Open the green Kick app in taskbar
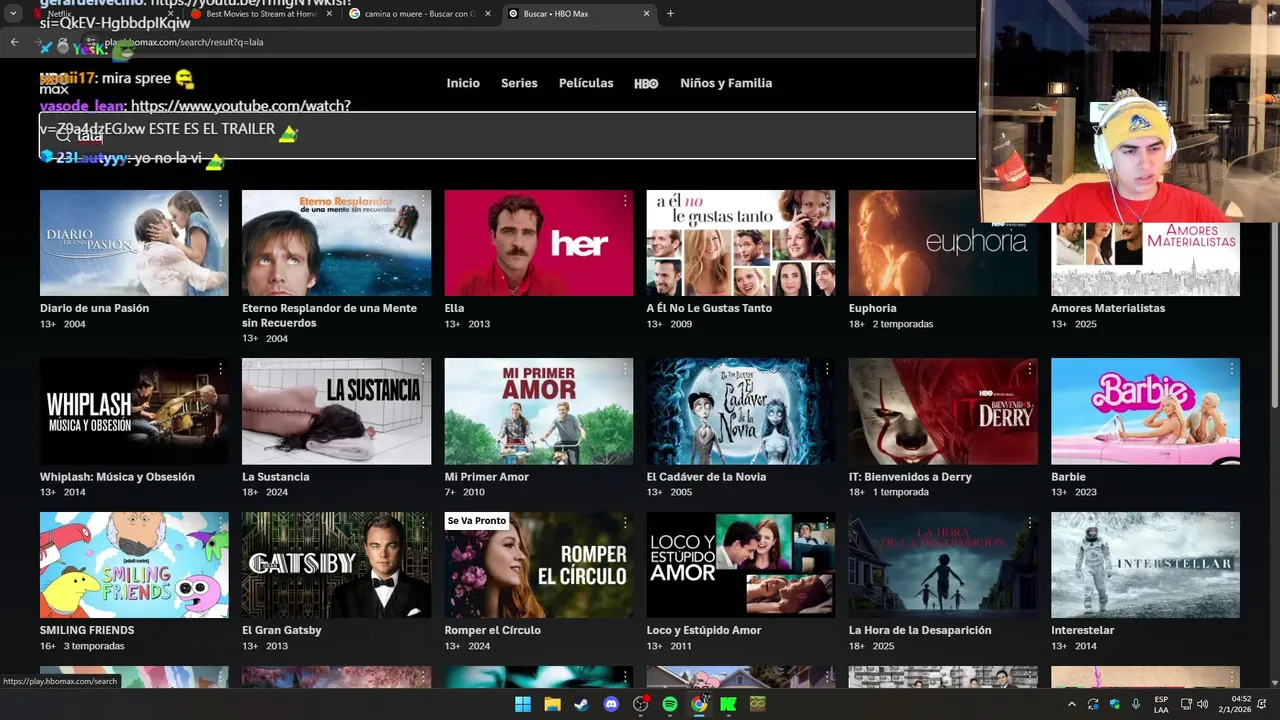This screenshot has height=720, width=1280. 728,704
